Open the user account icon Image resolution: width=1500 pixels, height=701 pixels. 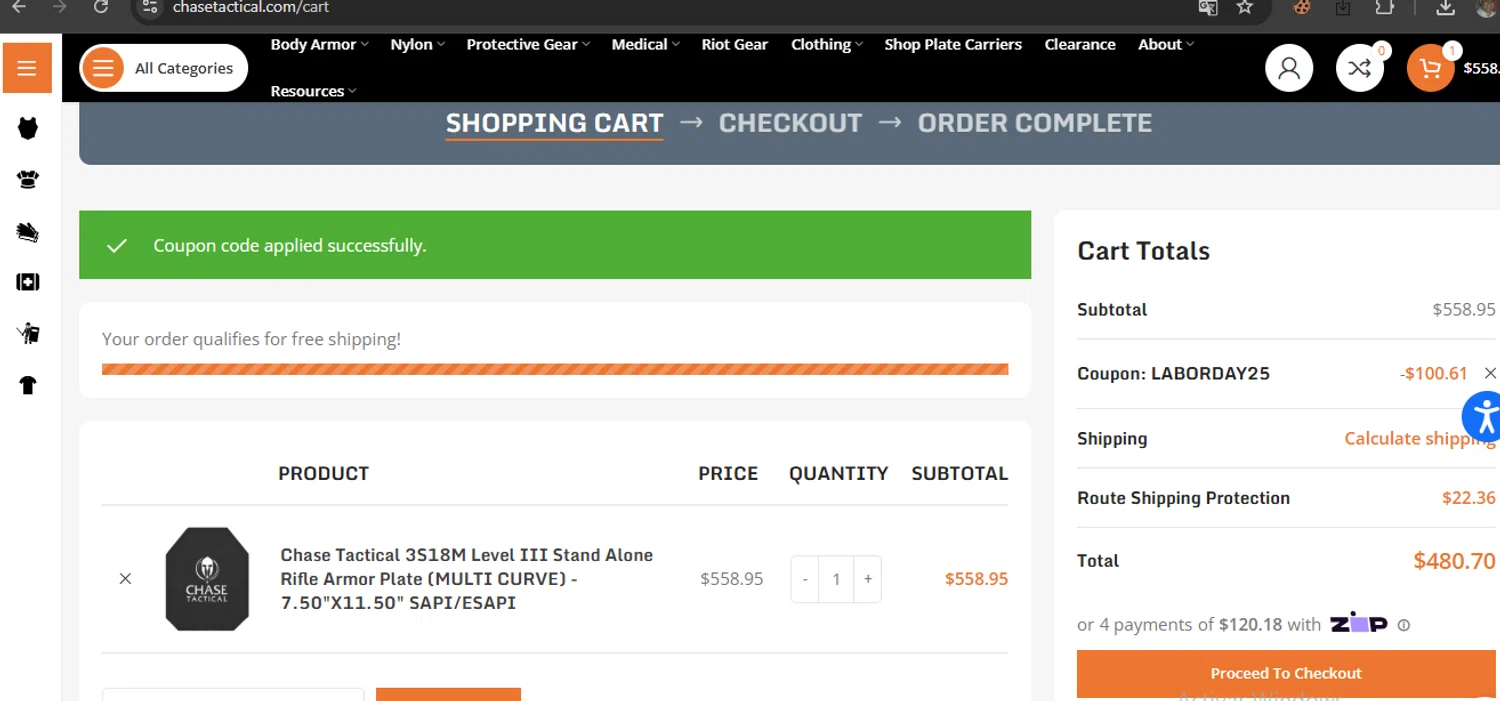point(1289,68)
